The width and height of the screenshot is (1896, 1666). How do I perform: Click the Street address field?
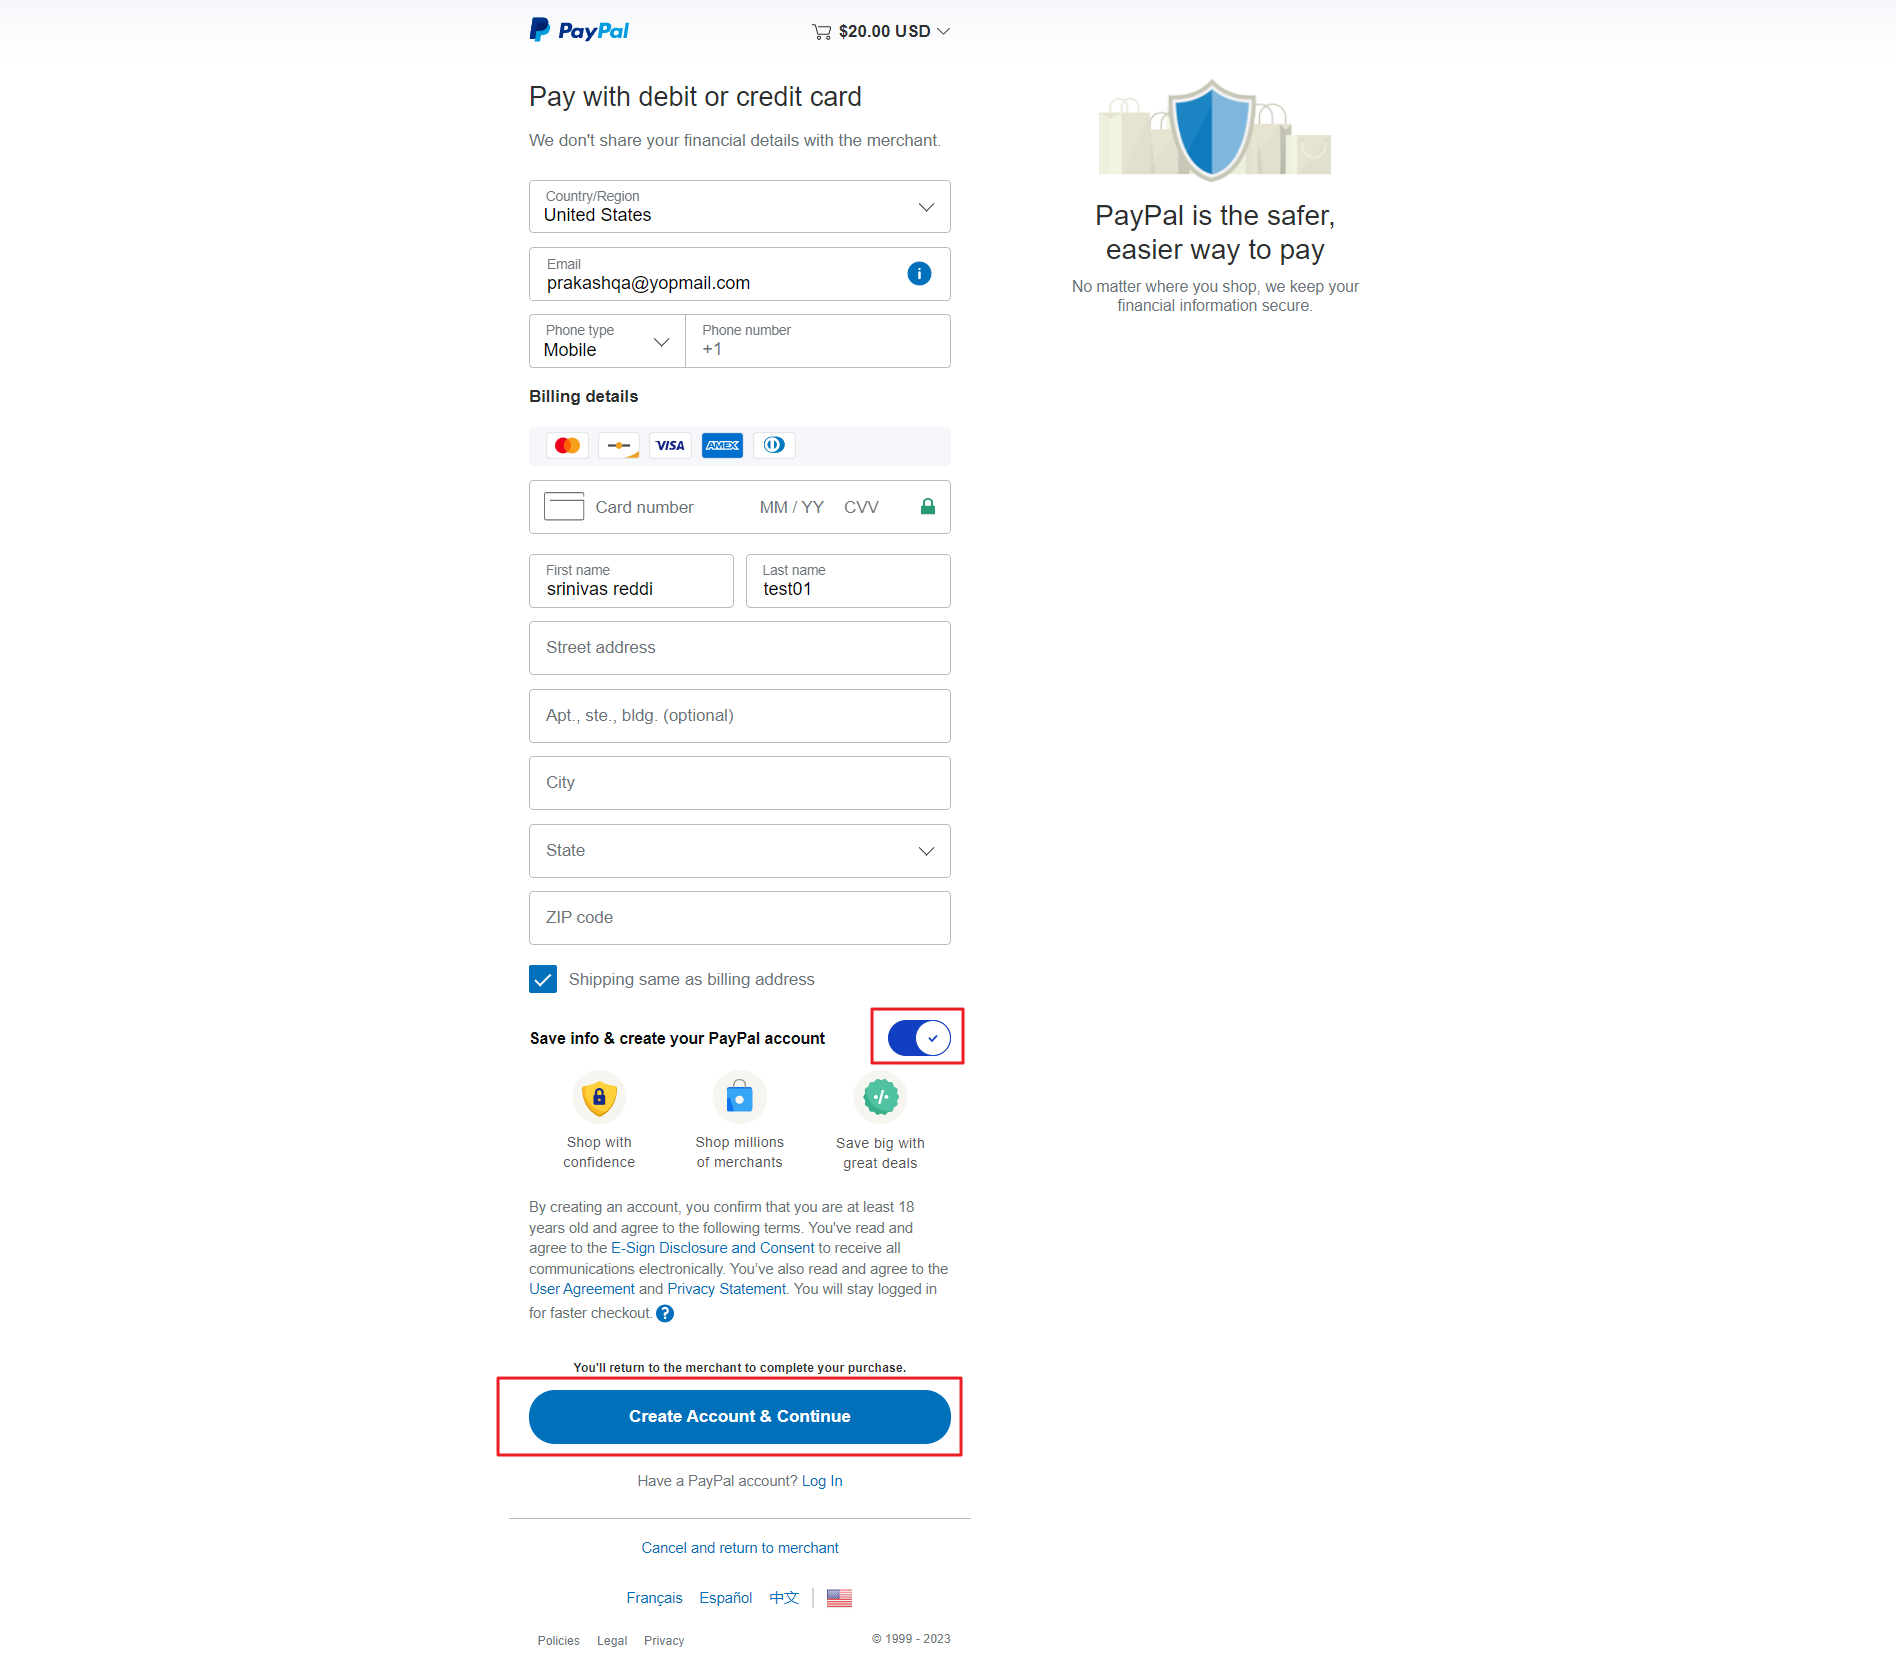tap(739, 648)
